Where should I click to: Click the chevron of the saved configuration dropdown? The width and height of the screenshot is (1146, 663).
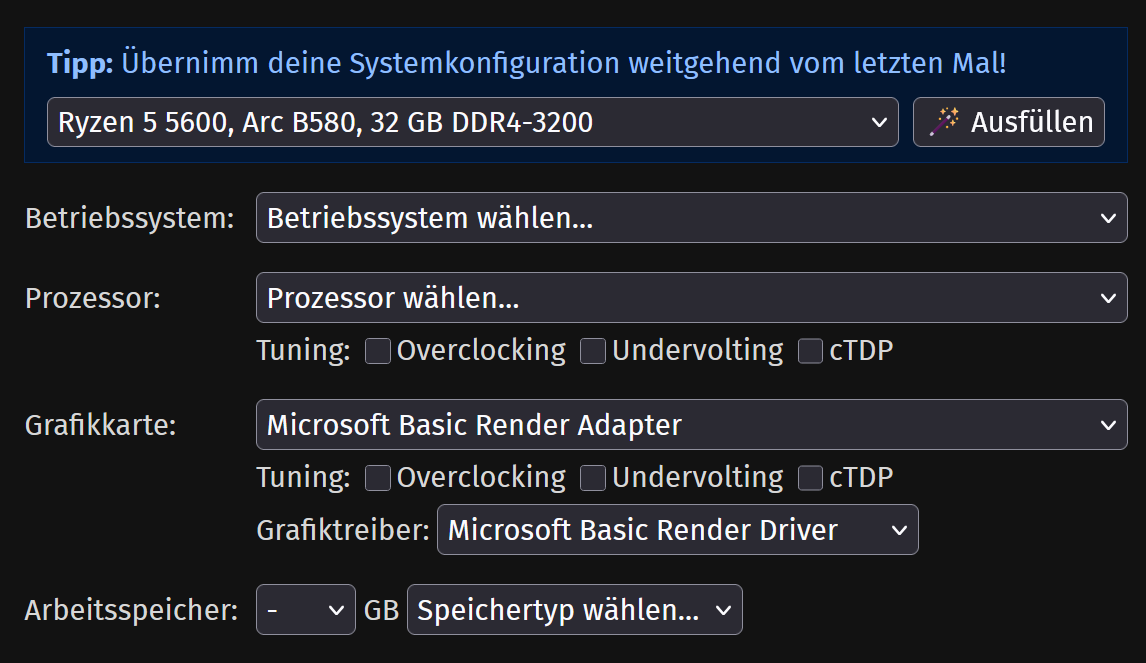(879, 123)
